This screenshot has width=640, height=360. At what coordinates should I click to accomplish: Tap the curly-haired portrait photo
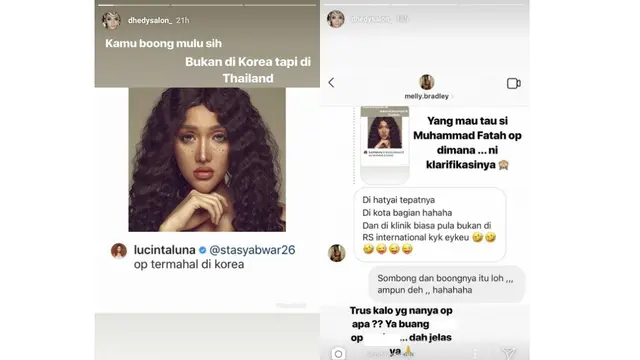(x=207, y=160)
